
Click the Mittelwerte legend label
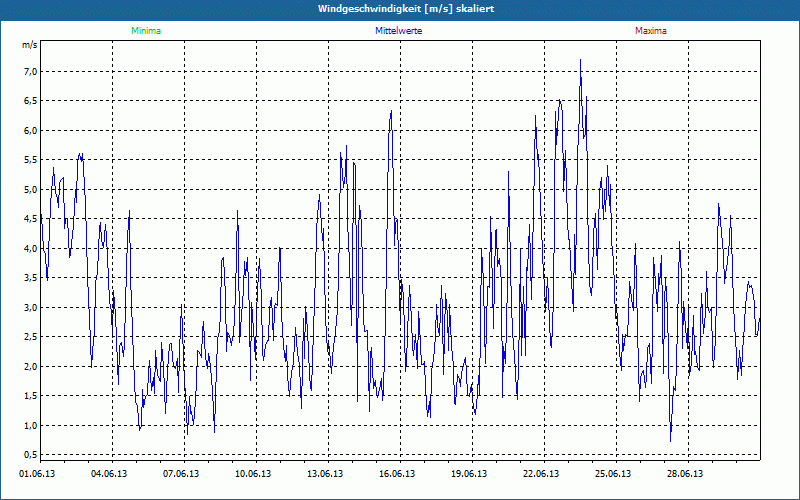[x=398, y=31]
